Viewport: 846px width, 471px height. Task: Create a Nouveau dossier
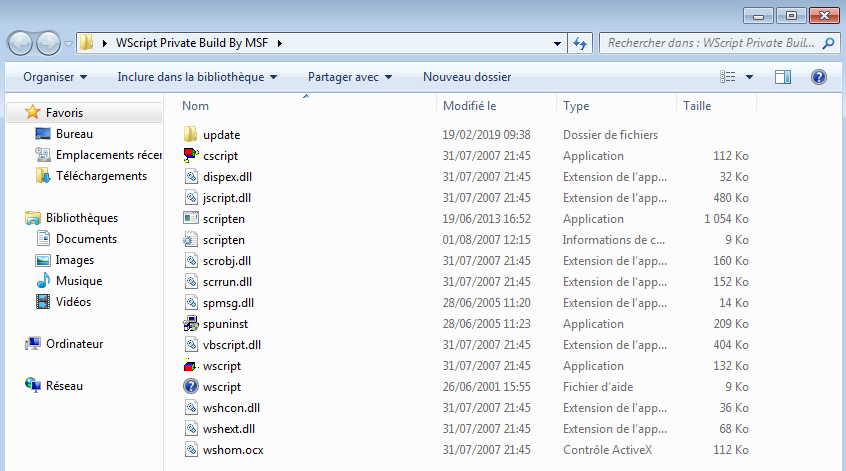coord(467,77)
